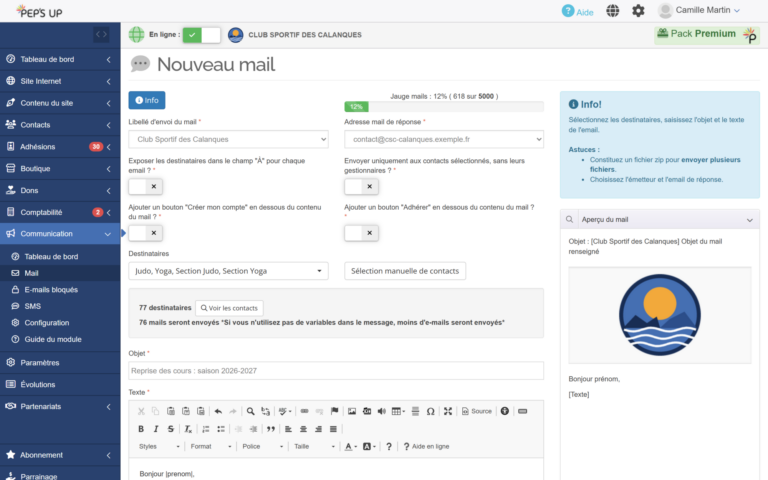Toggle the "En ligne" switch off
The width and height of the screenshot is (768, 480).
pos(201,35)
